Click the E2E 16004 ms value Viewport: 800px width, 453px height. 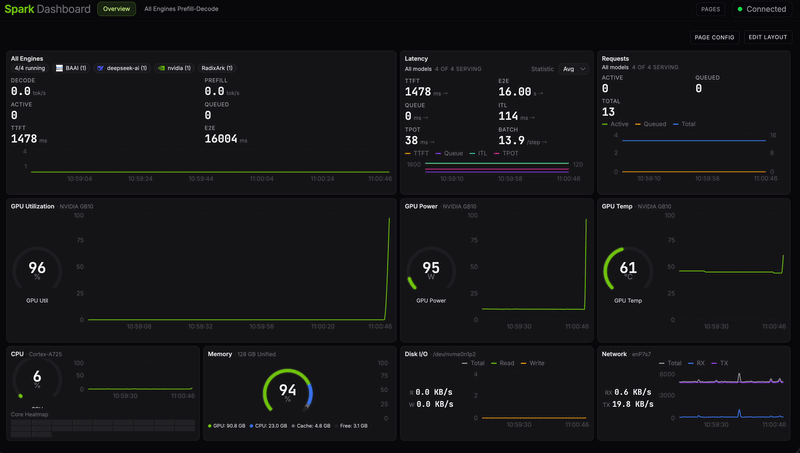226,139
